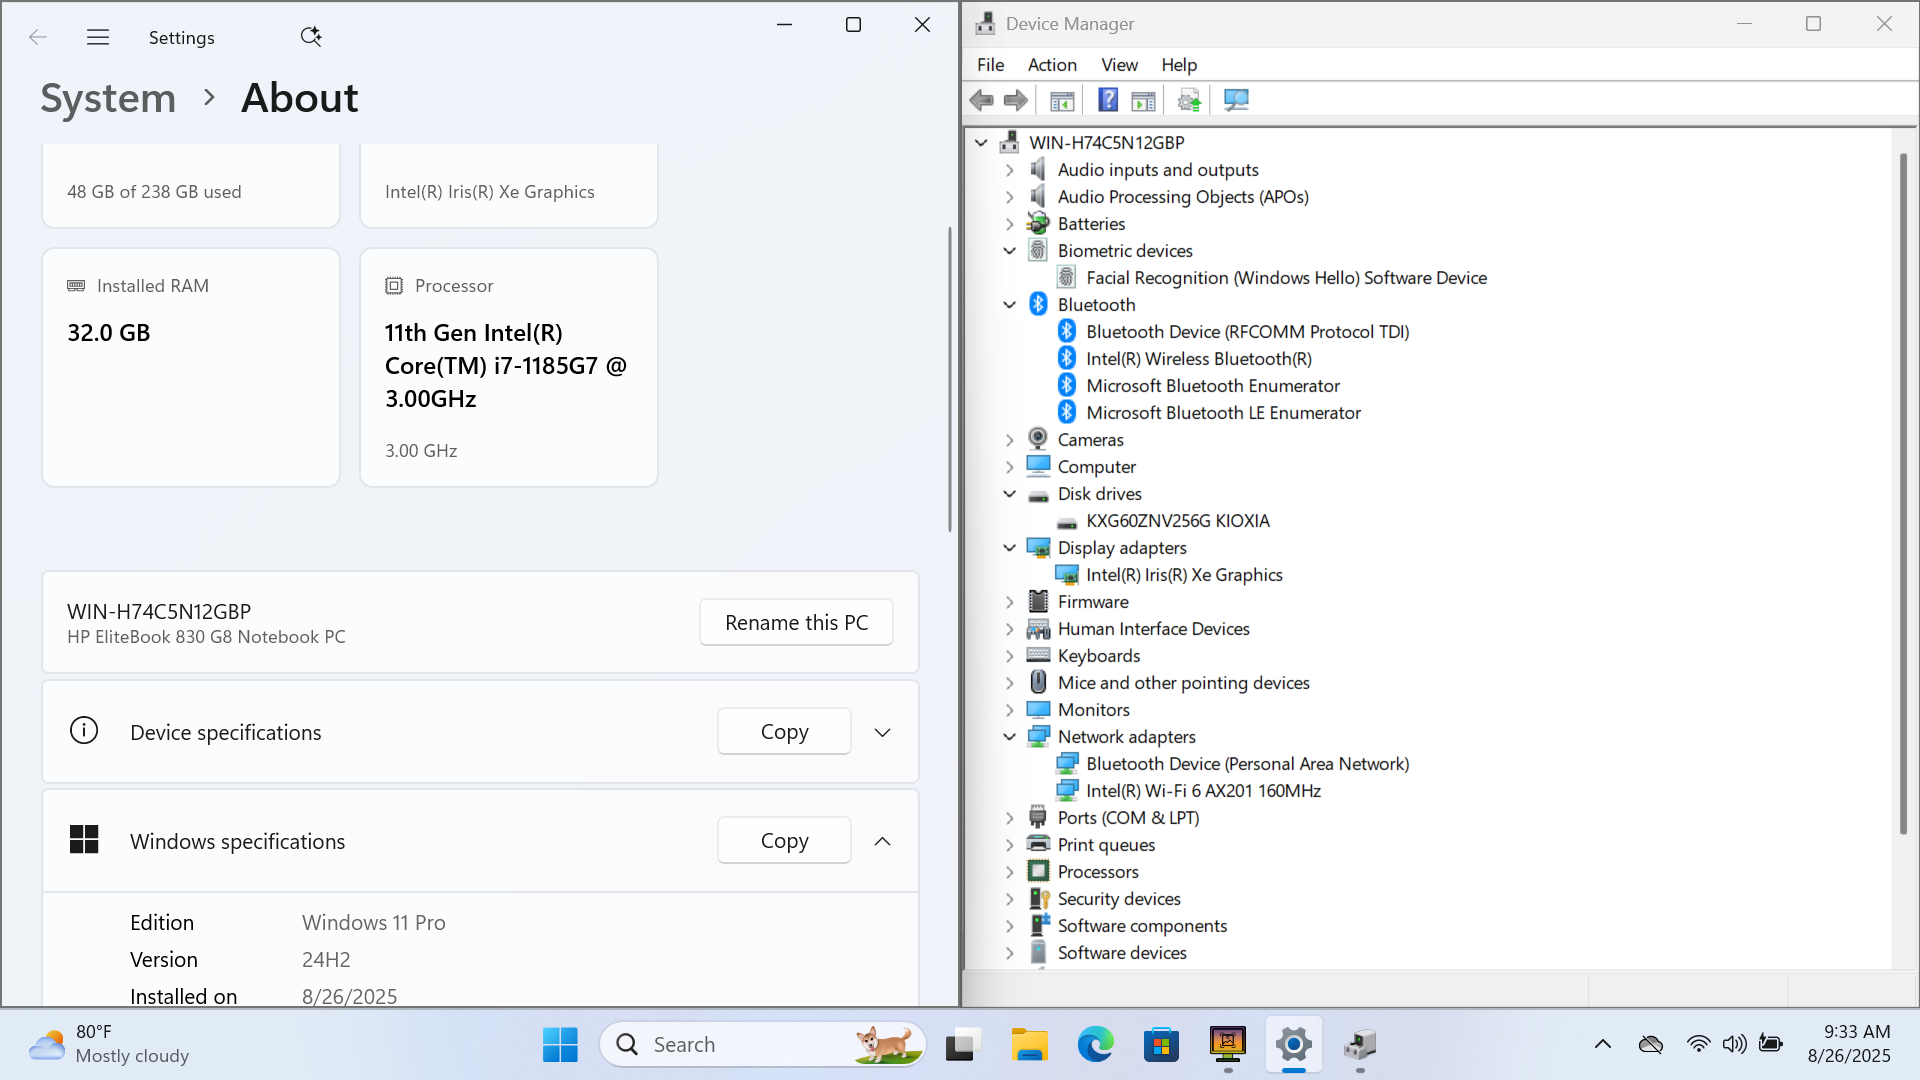
Task: Collapse the Bluetooth node
Action: [x=1009, y=305]
